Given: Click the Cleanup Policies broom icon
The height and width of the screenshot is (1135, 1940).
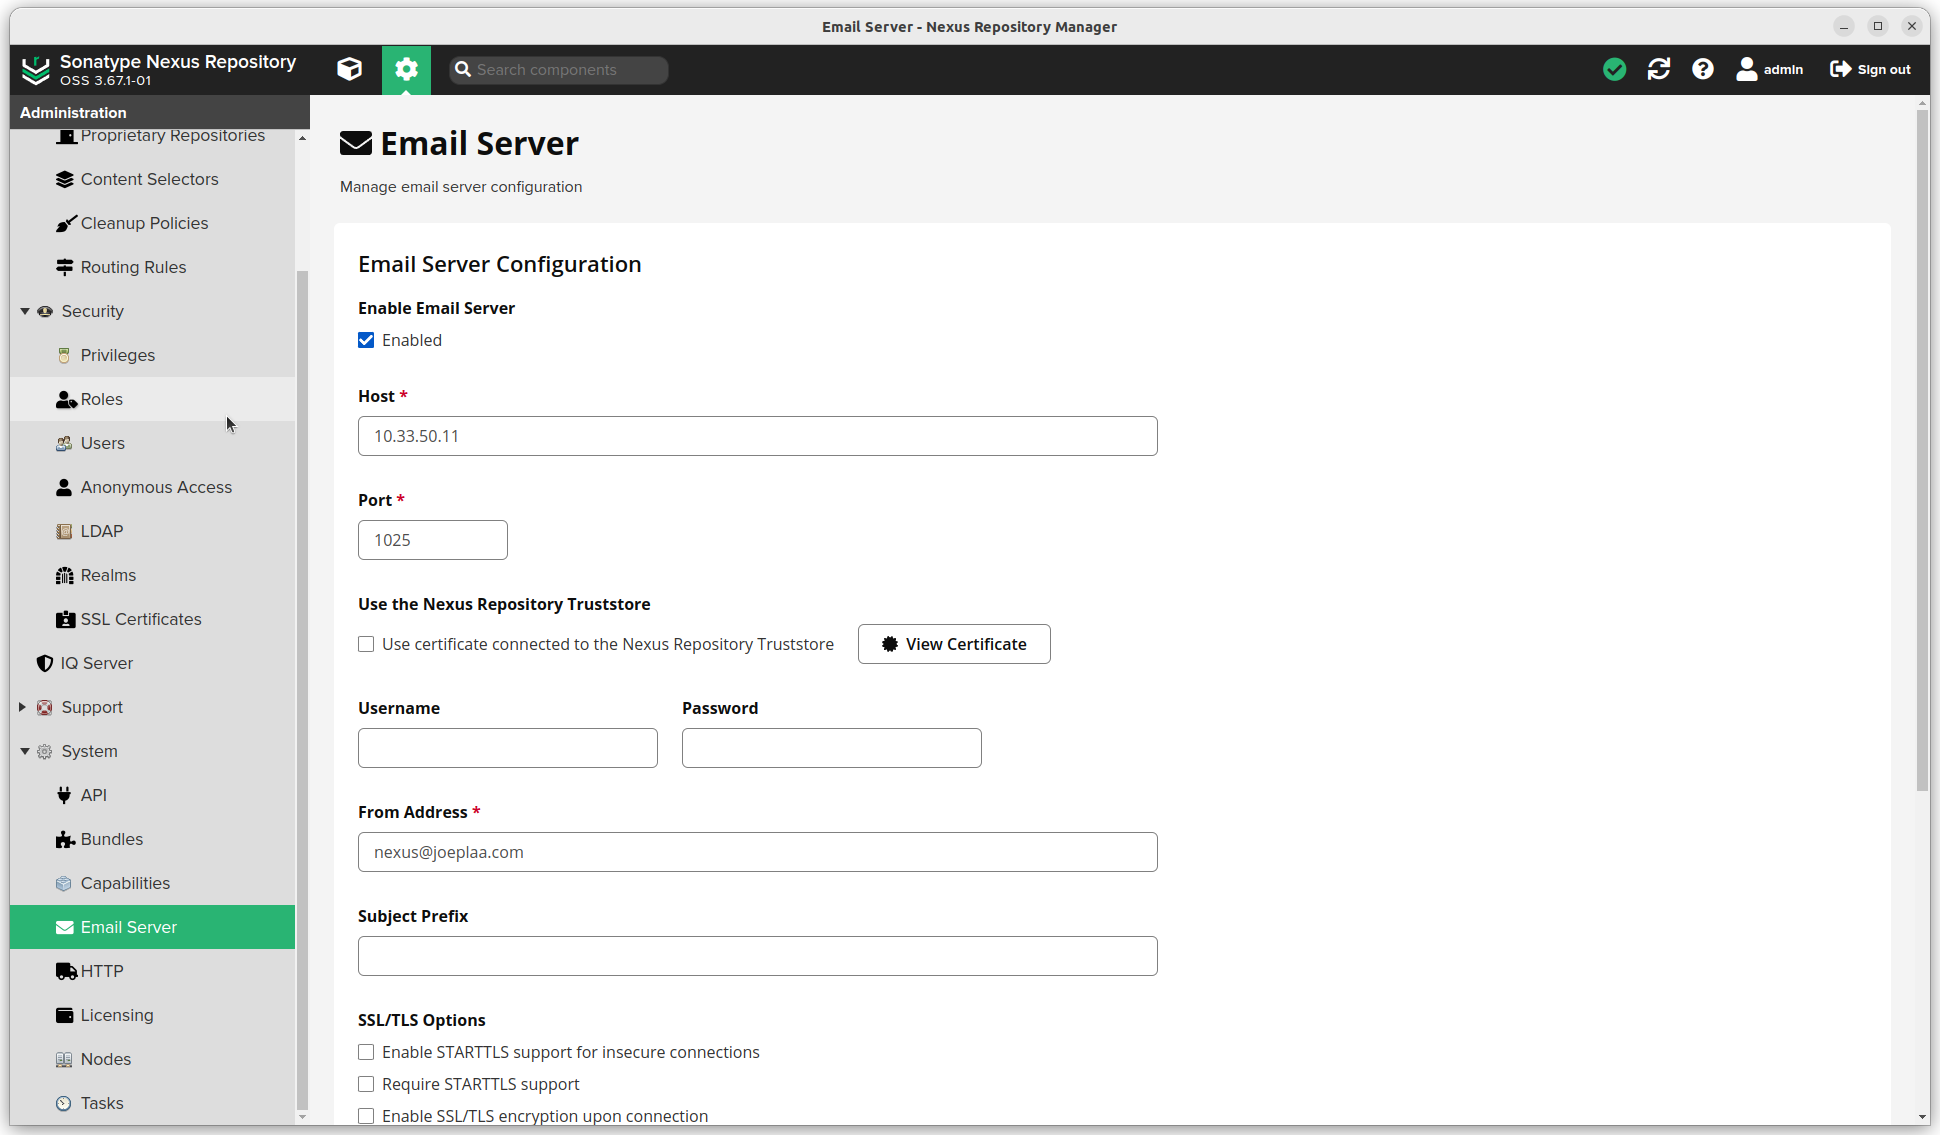Looking at the screenshot, I should point(65,223).
